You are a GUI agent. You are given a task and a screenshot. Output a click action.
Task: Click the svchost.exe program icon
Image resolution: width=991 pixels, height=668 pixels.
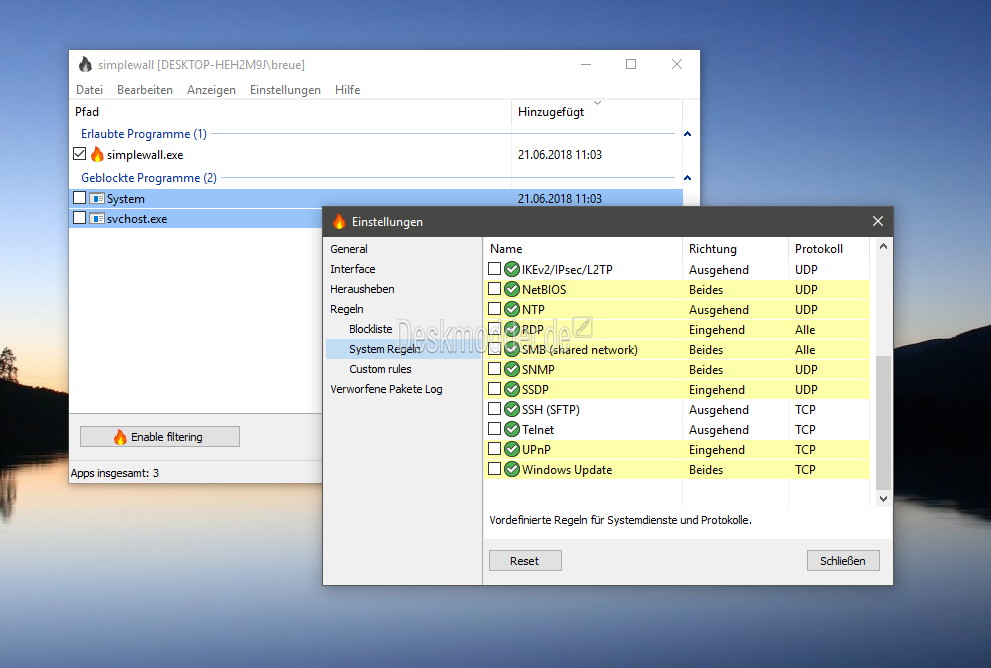(97, 219)
